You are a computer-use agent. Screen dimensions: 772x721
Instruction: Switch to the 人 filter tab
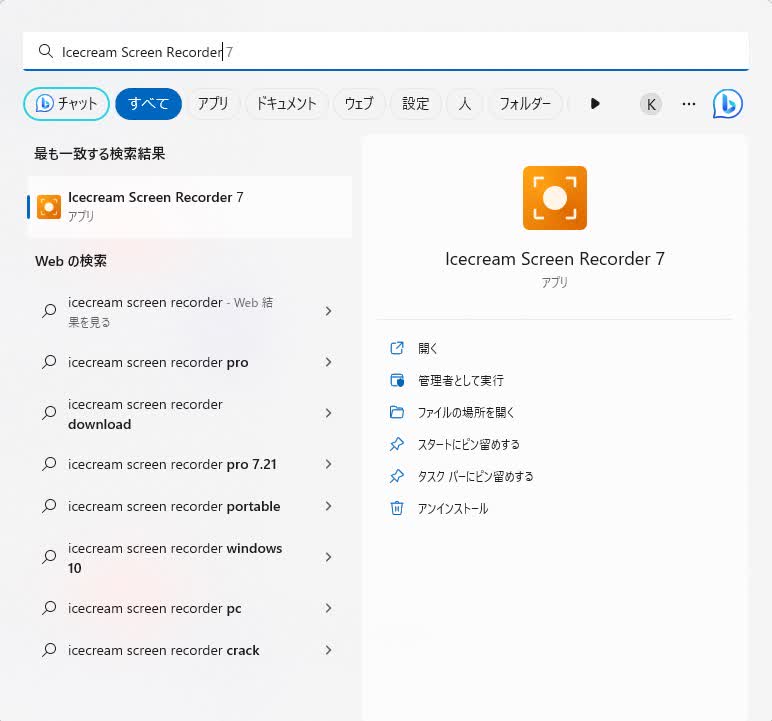point(464,104)
